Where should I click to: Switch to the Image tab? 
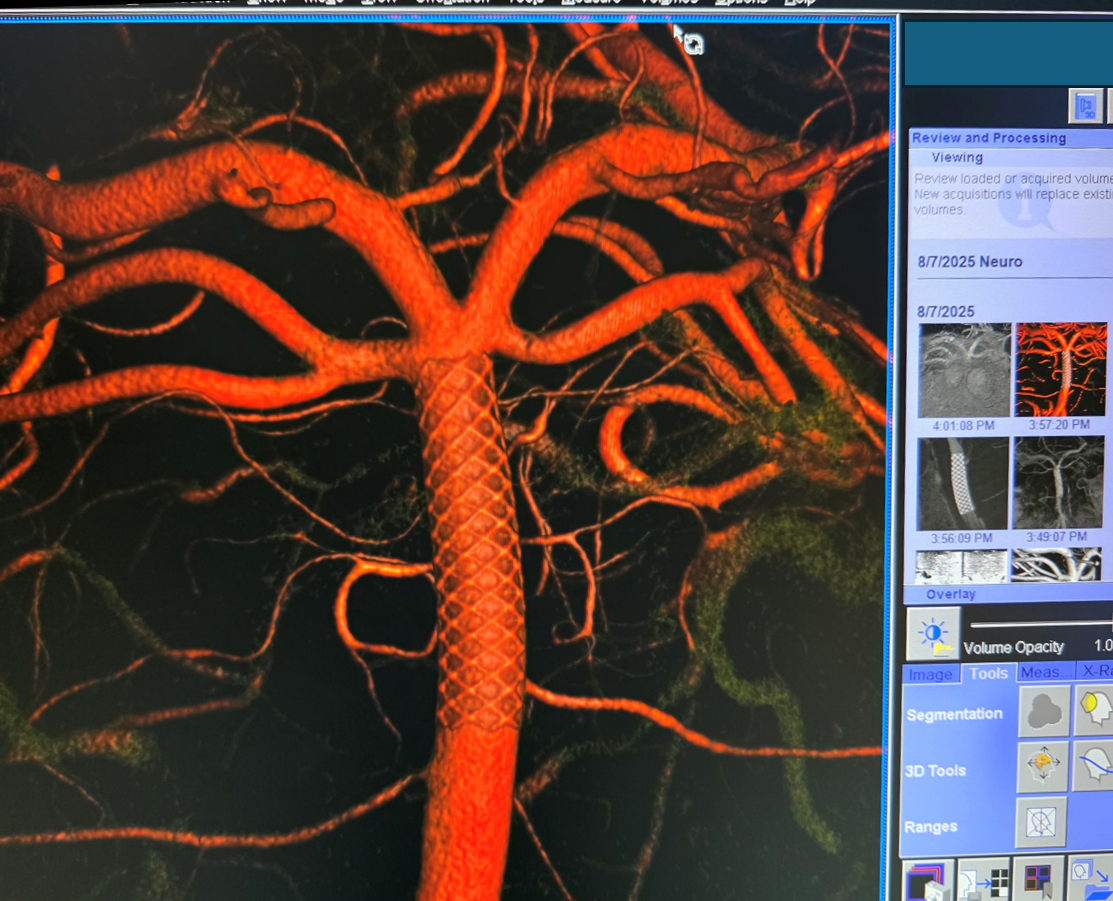point(930,674)
